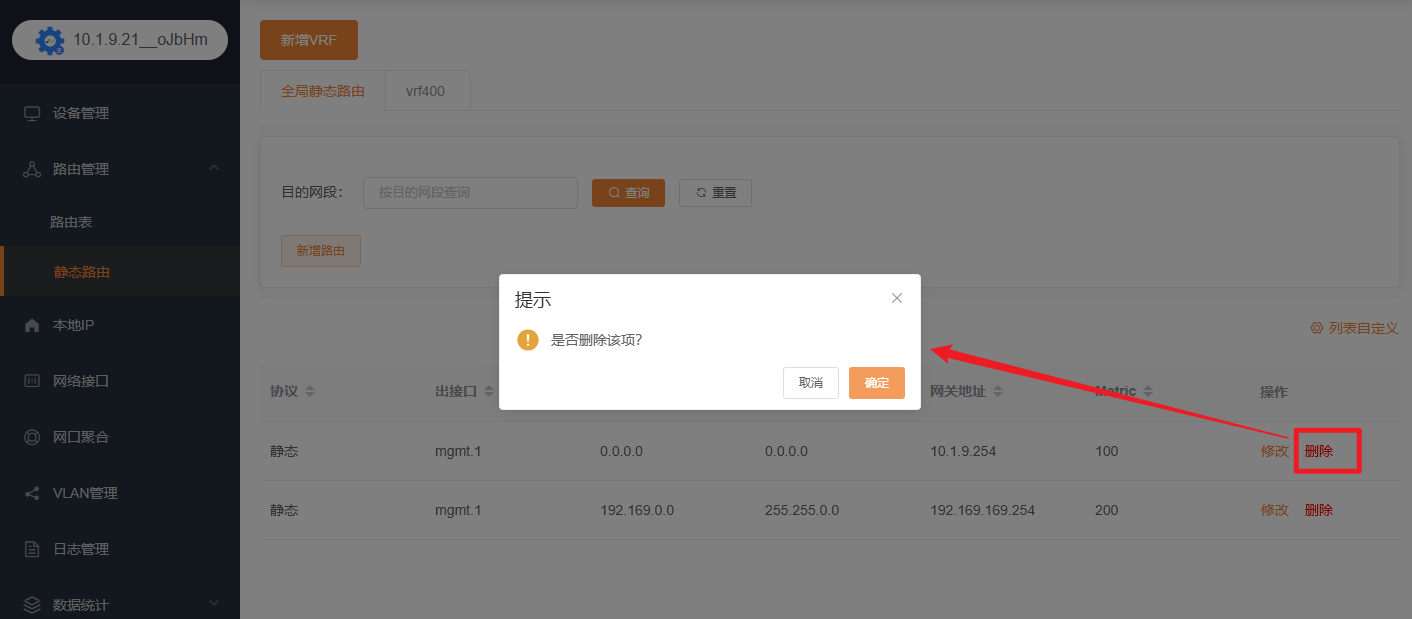Sort the table by 网关地址 column
This screenshot has height=619, width=1412.
[997, 391]
